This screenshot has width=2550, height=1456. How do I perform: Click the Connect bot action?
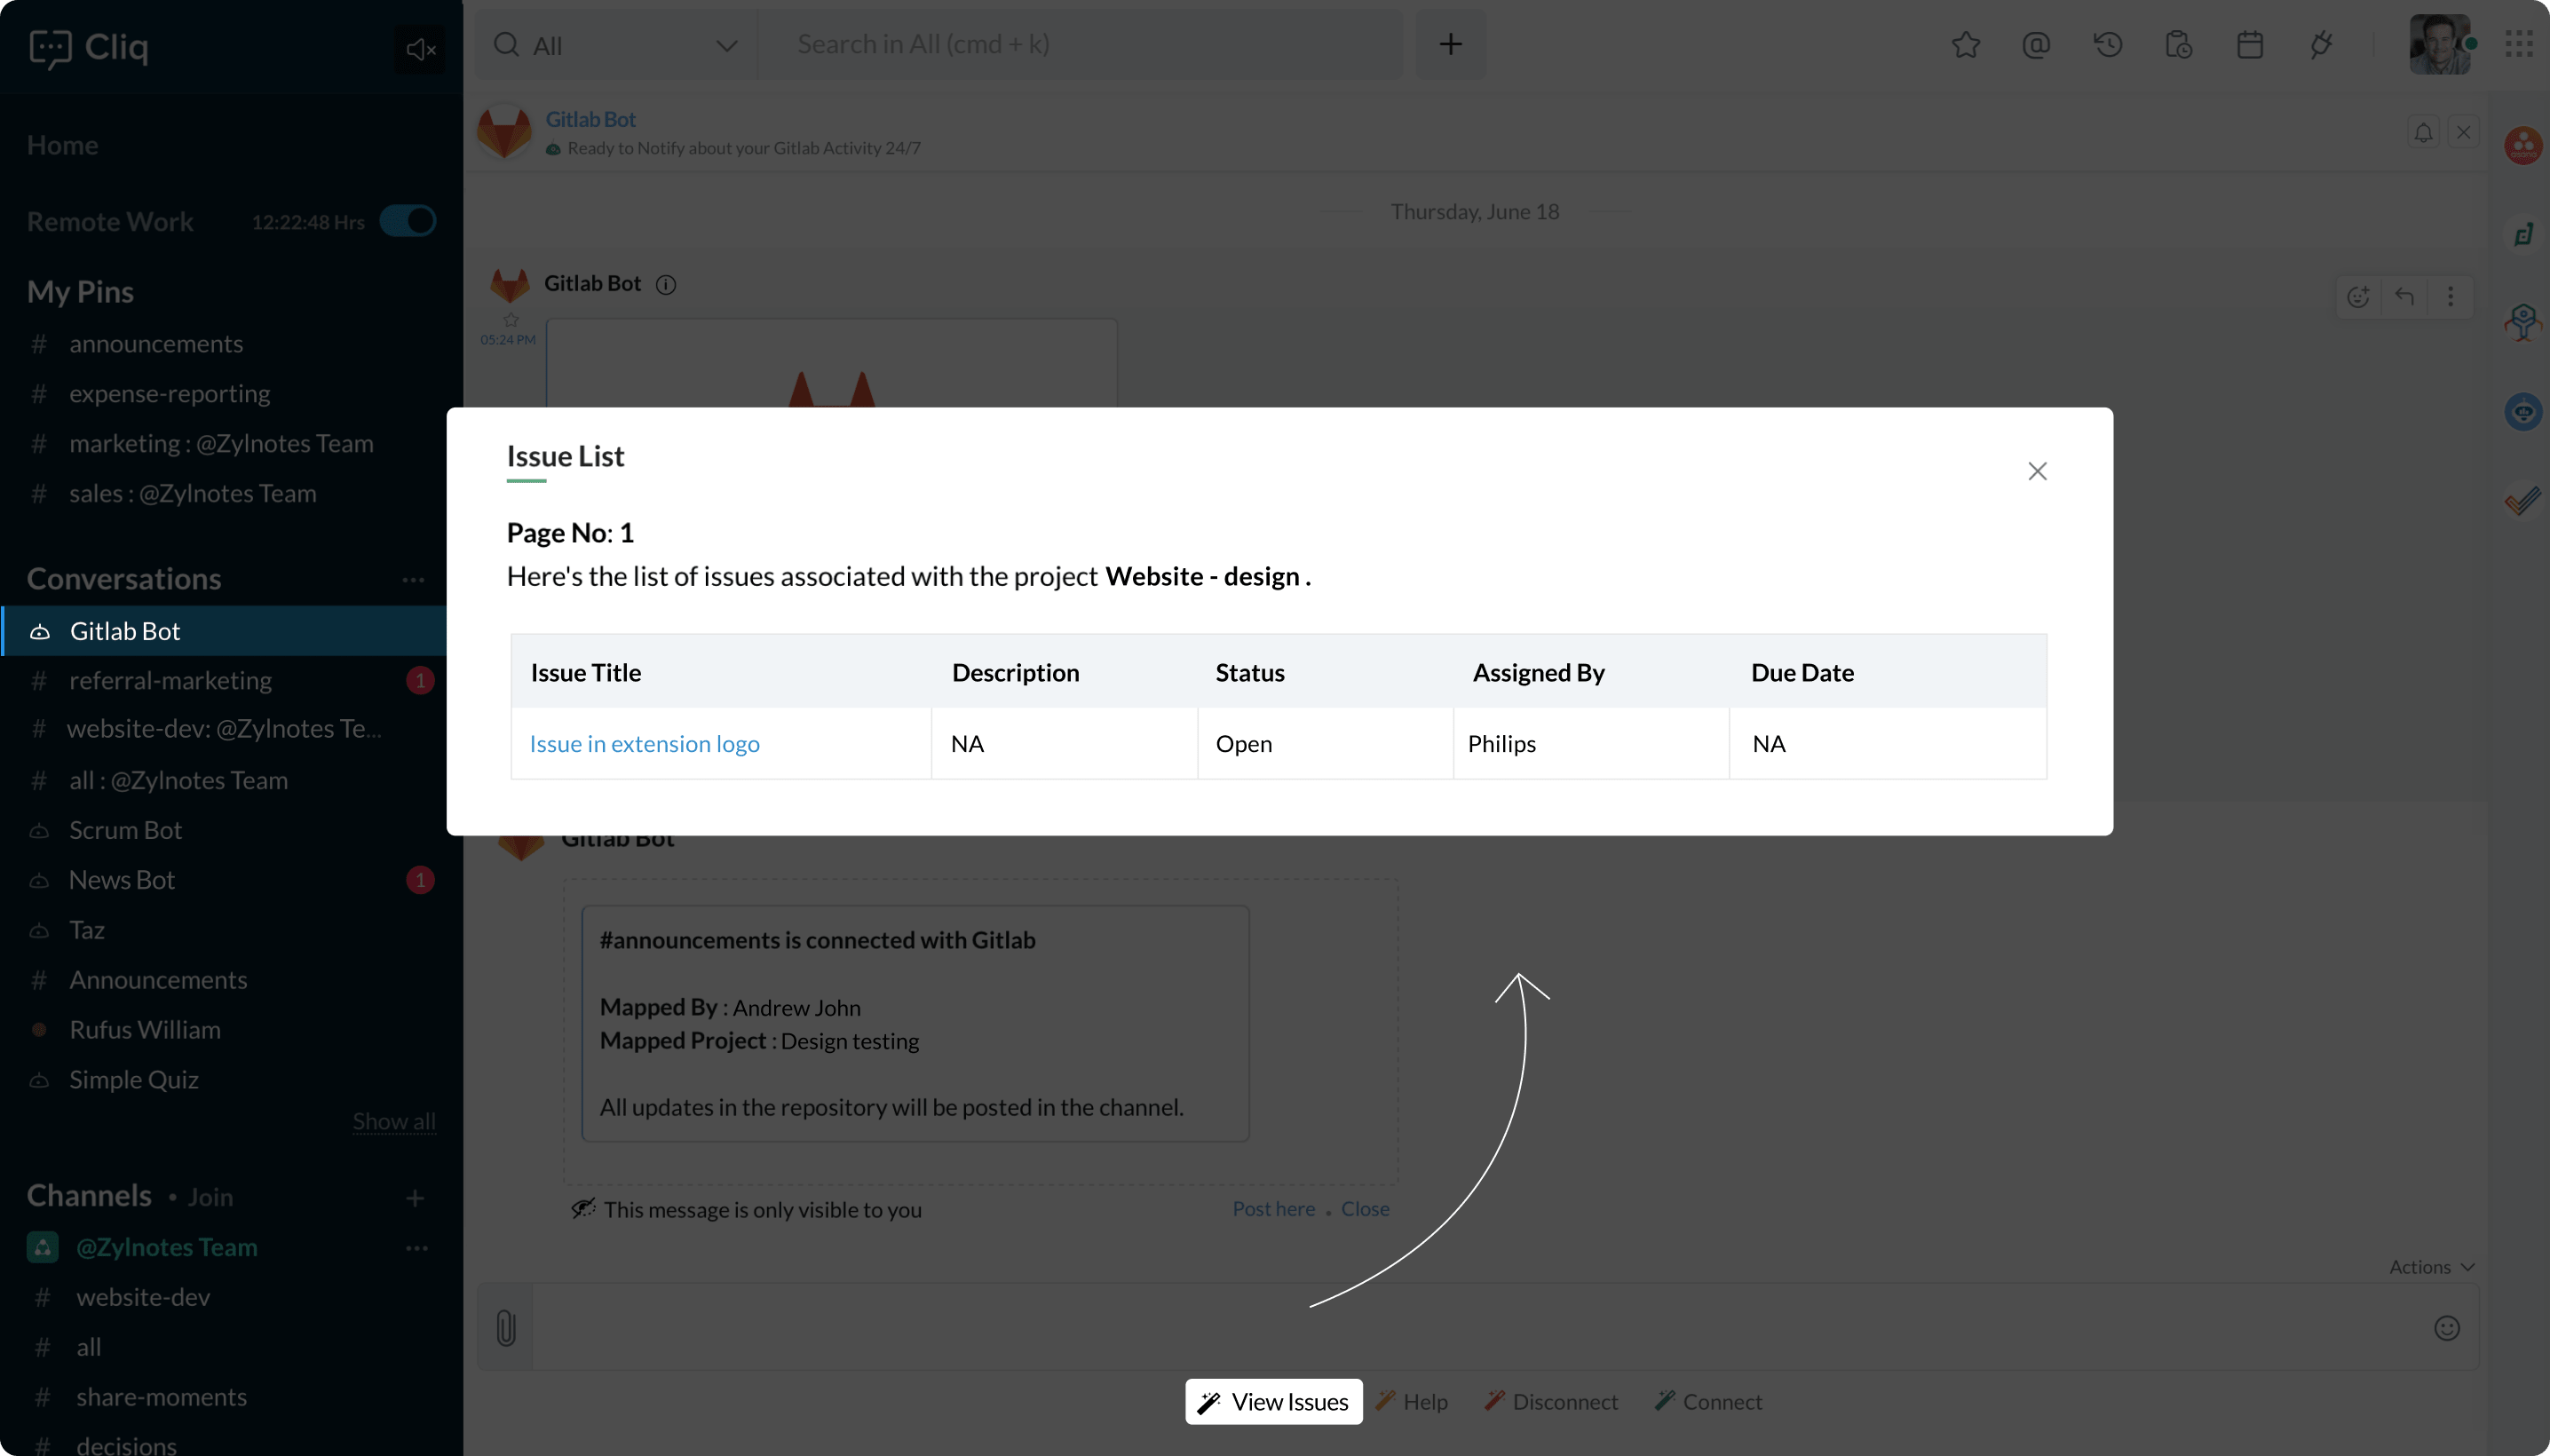tap(1708, 1402)
